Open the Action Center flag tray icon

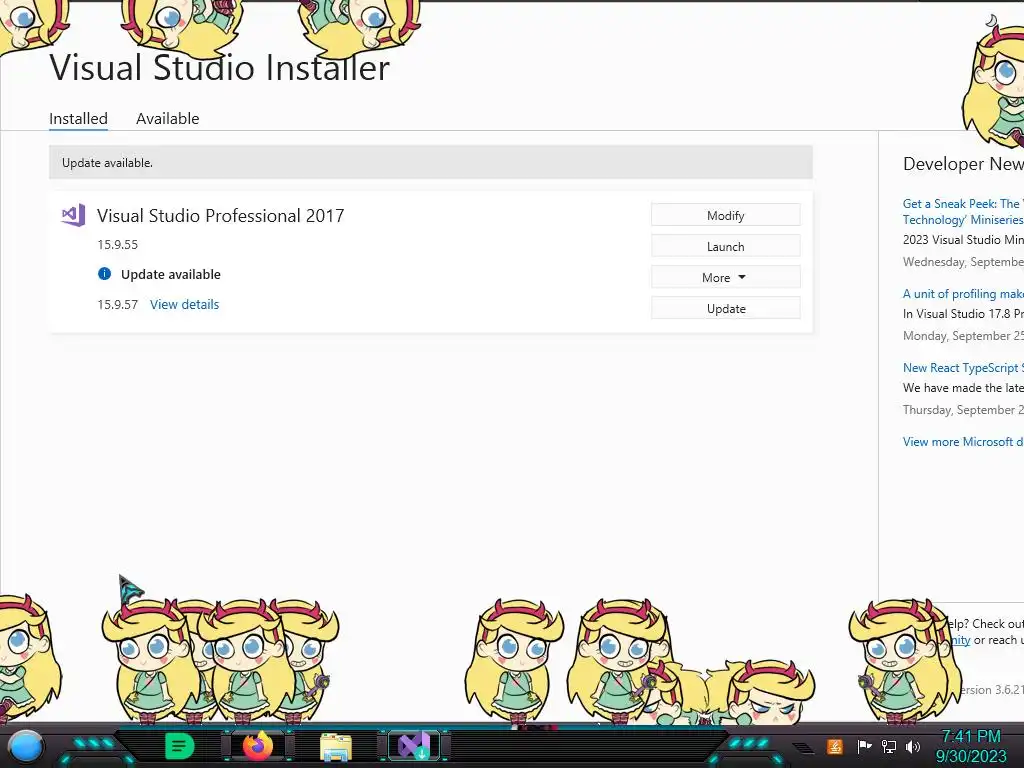click(x=864, y=746)
